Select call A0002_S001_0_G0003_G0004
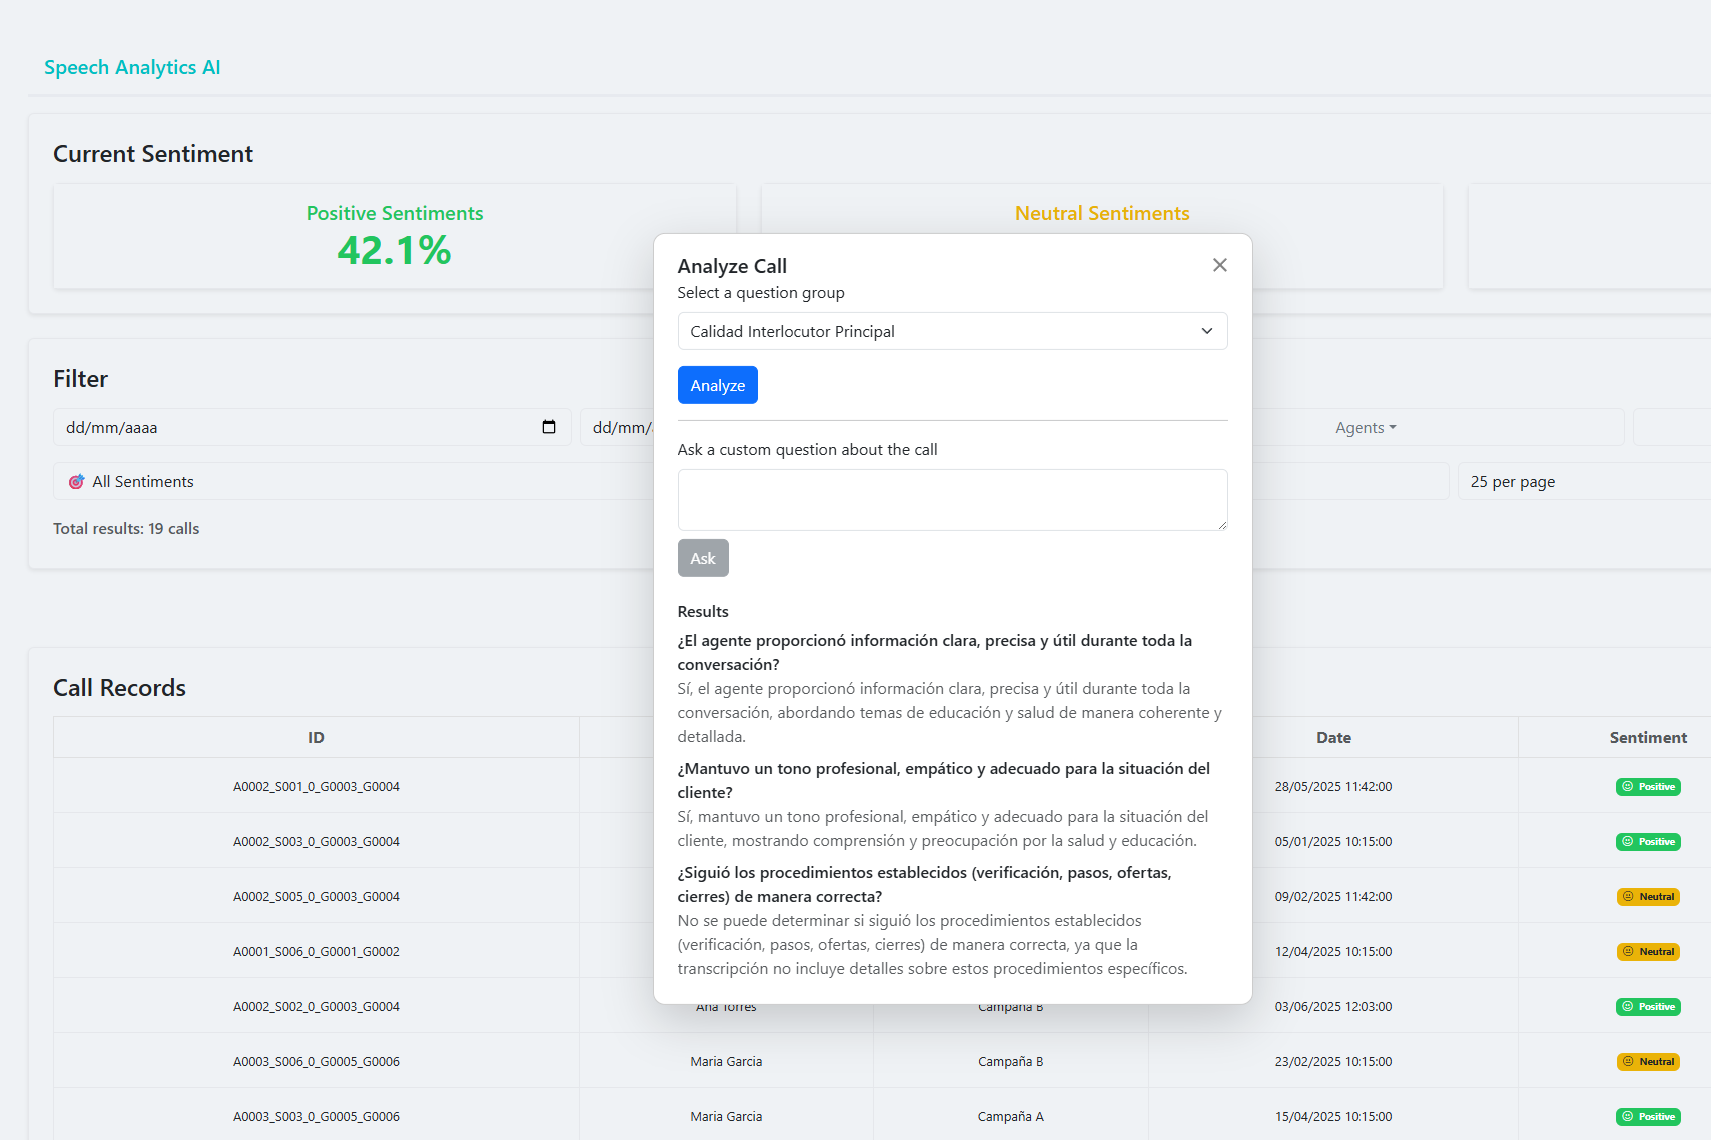The width and height of the screenshot is (1711, 1140). 316,786
